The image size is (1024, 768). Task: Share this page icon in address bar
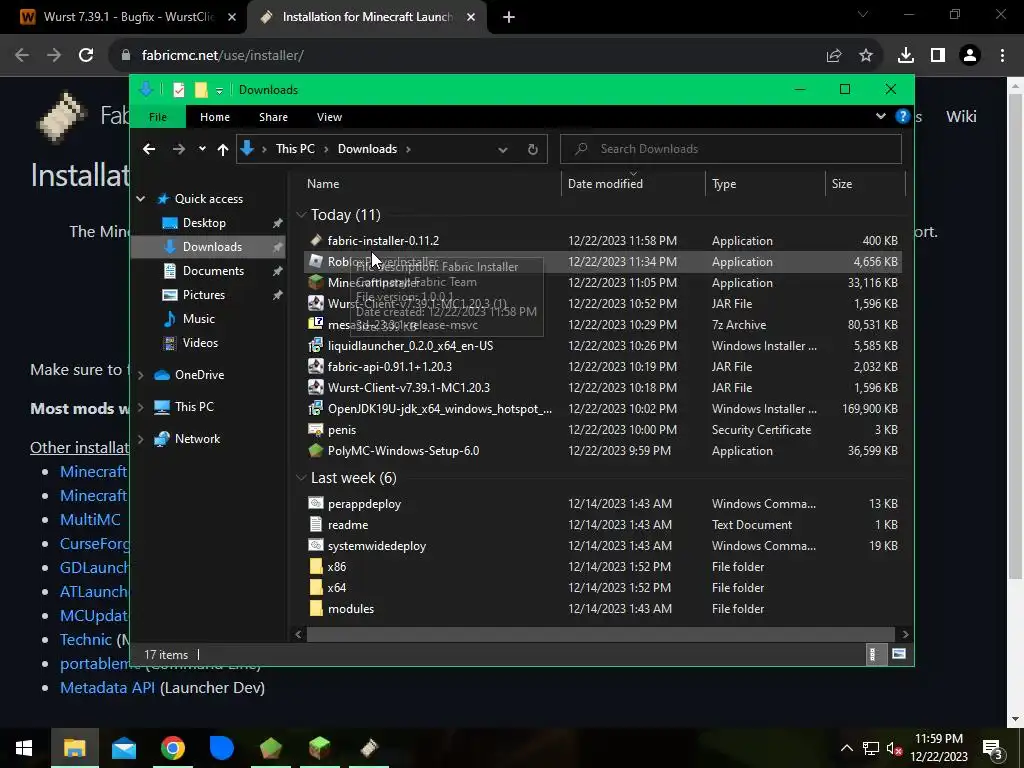[x=834, y=56]
